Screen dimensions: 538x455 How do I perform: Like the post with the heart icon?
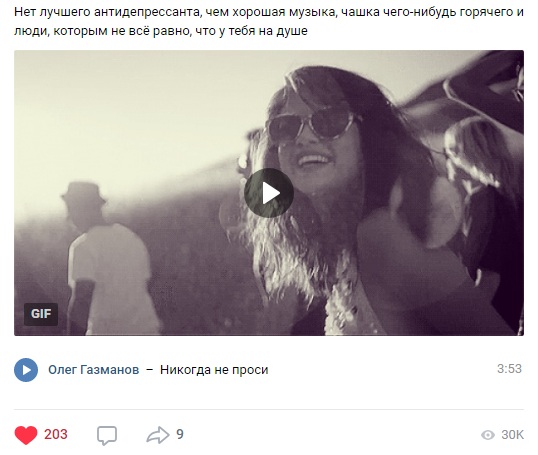(26, 435)
